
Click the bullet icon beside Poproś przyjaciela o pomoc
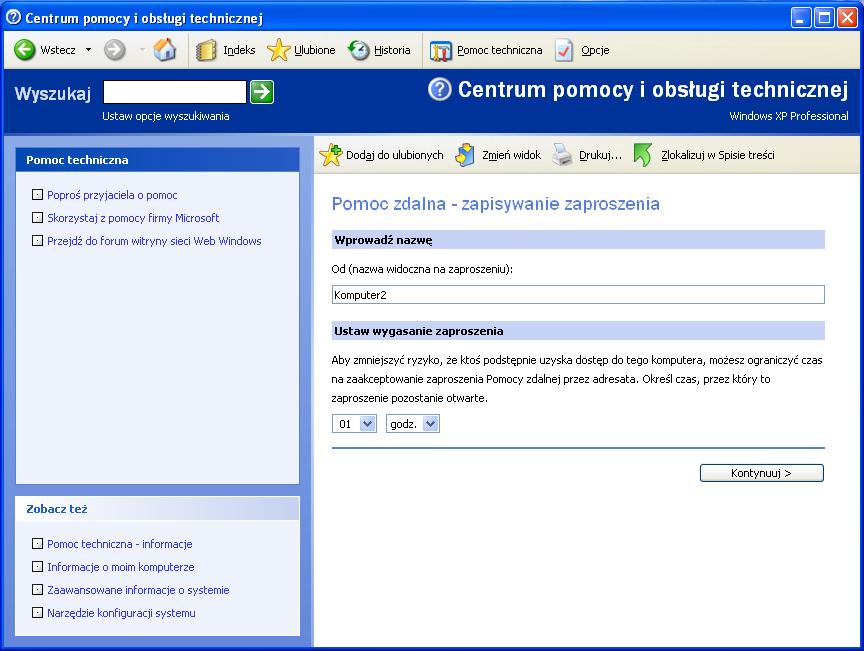pos(37,195)
